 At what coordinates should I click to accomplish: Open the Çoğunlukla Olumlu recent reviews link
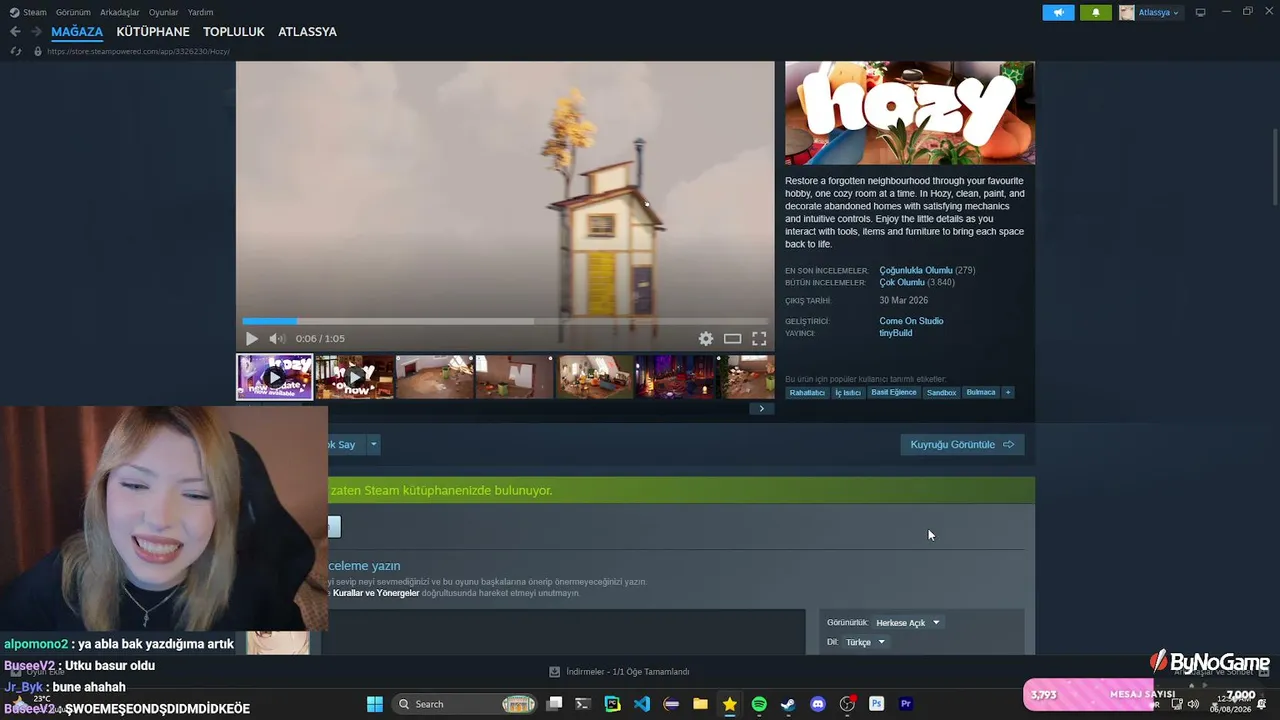coord(916,270)
